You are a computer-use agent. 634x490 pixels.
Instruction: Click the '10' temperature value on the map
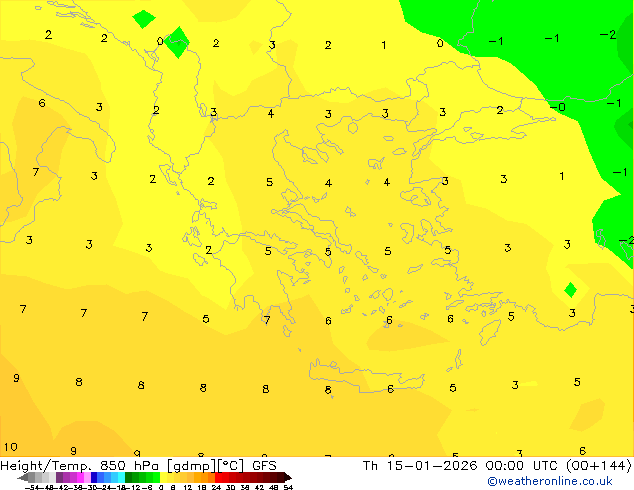11,447
